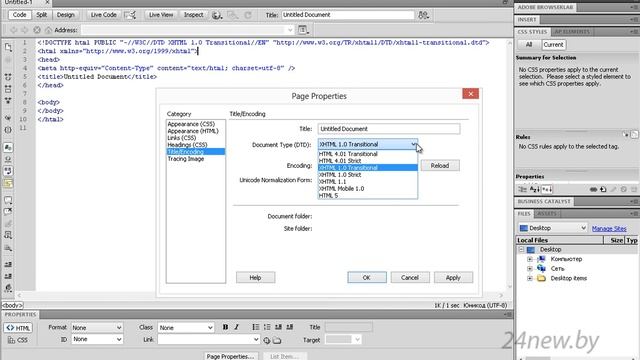Click the Title field in Page Properties
Viewport: 640px width, 360px height.
click(389, 129)
